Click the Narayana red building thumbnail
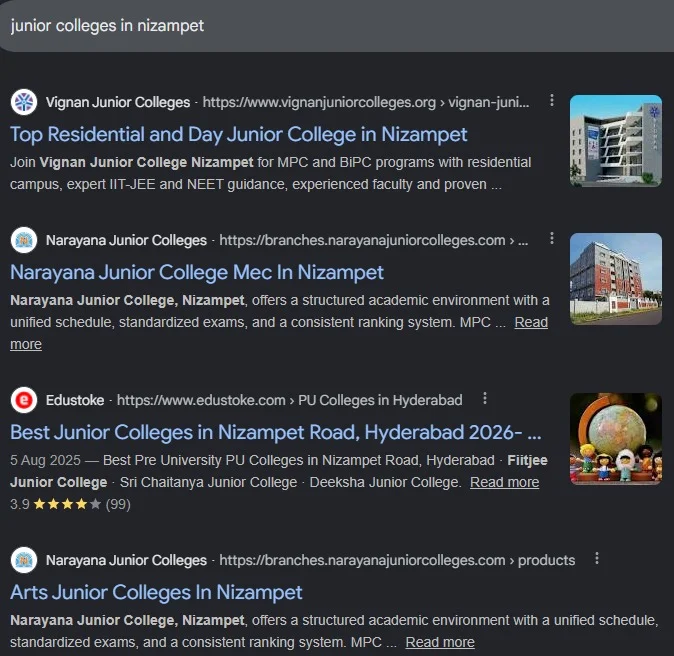The image size is (674, 656). pyautogui.click(x=616, y=279)
